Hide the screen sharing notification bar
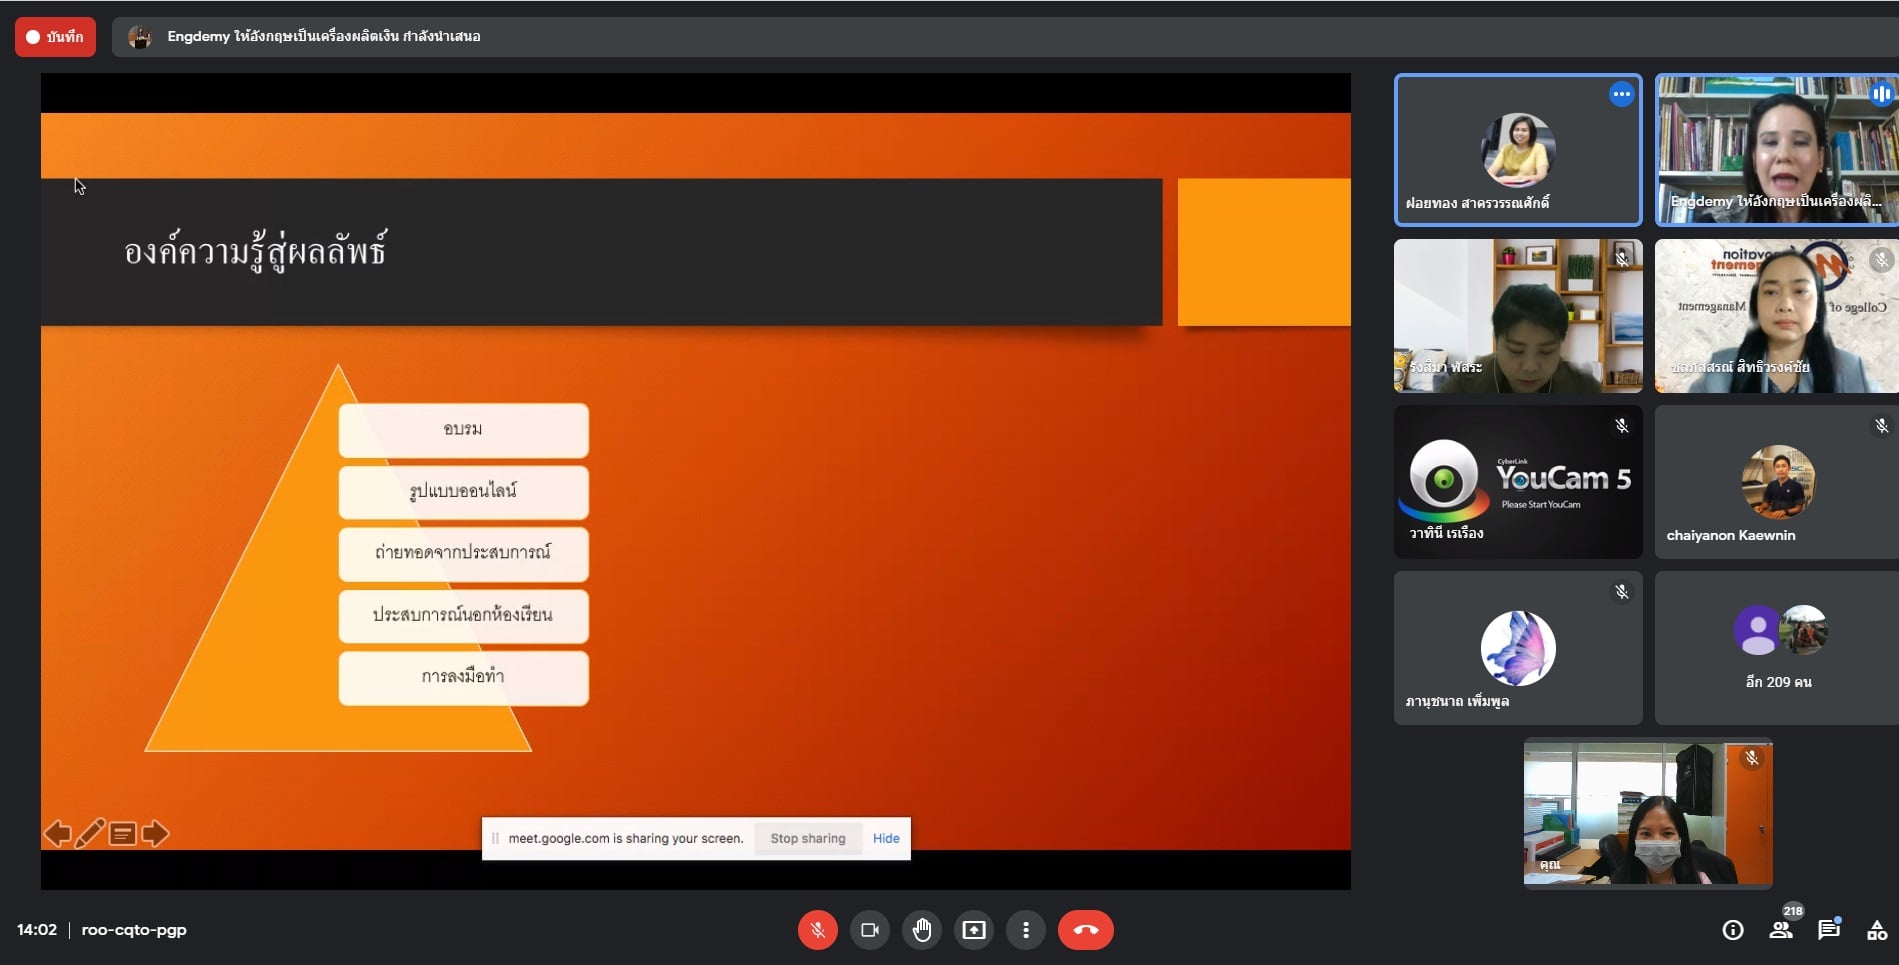 pyautogui.click(x=885, y=838)
